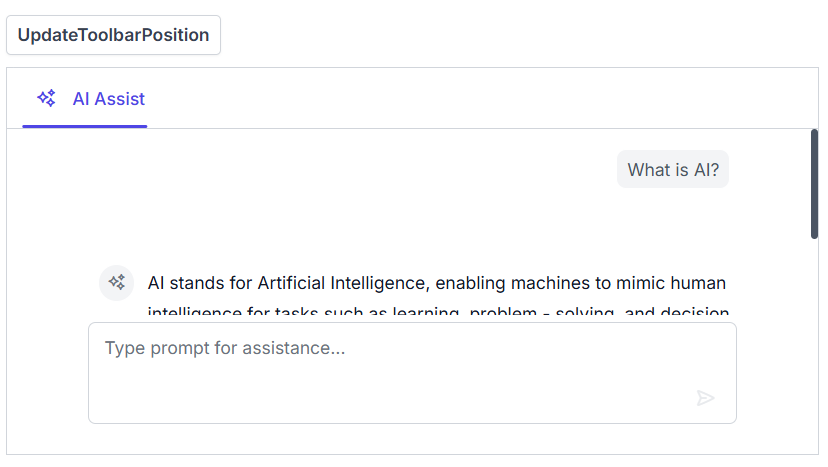
Task: Click the empty tab header right of AI Assist
Action: [480, 99]
